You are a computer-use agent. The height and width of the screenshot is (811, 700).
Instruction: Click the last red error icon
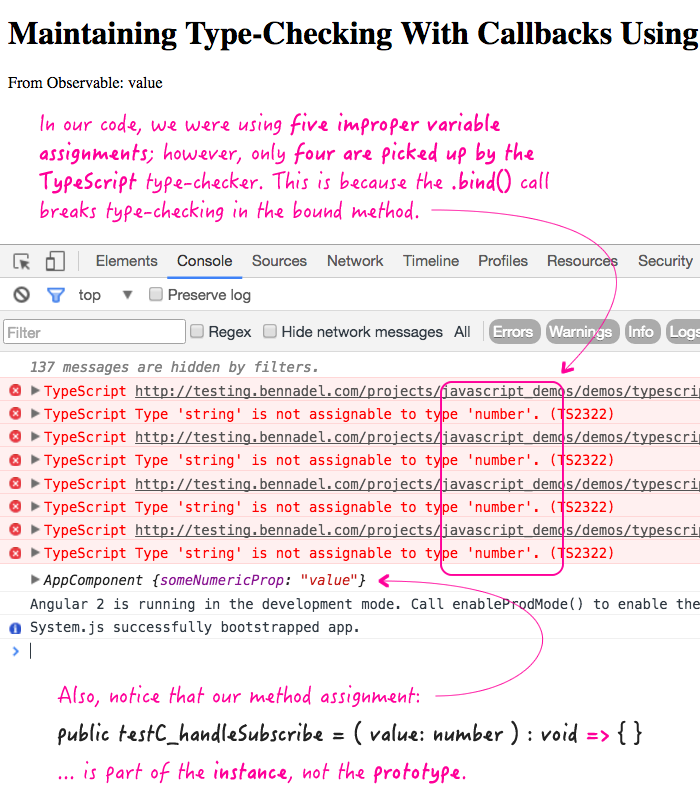click(x=15, y=553)
